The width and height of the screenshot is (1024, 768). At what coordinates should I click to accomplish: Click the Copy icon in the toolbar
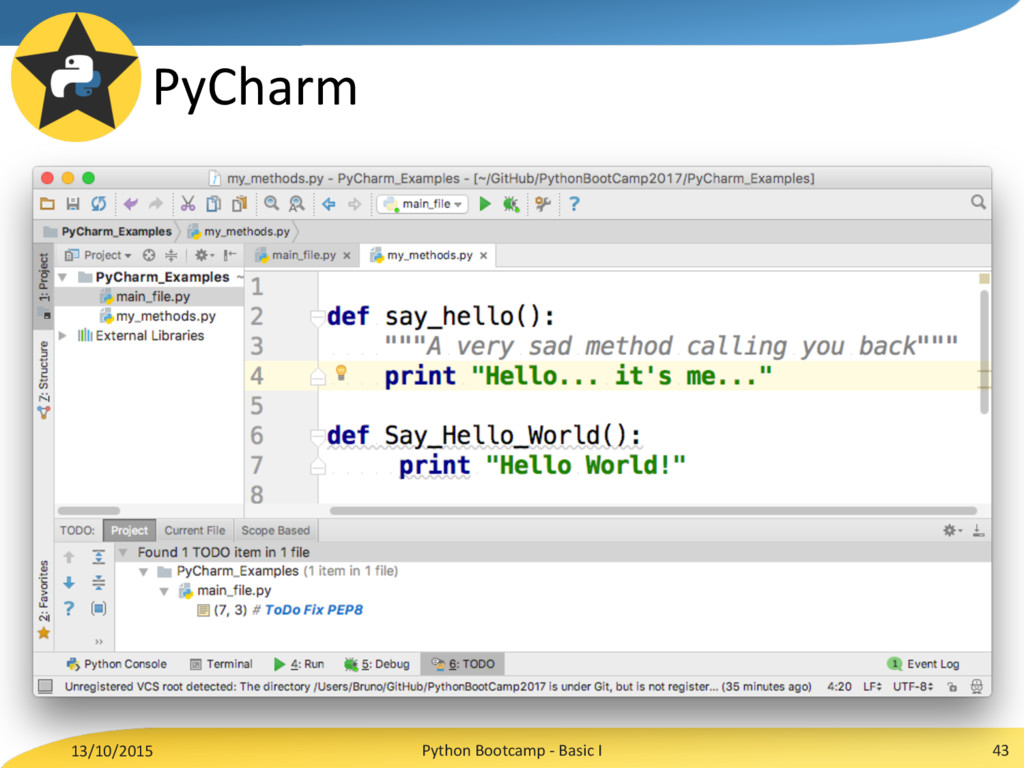[214, 204]
